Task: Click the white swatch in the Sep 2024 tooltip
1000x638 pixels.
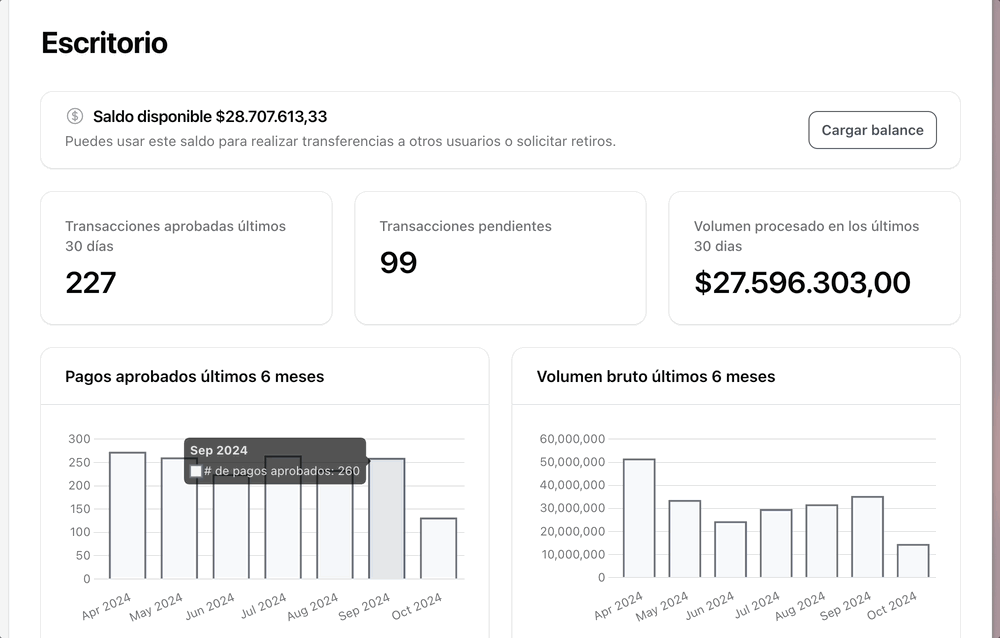Action: (x=196, y=471)
